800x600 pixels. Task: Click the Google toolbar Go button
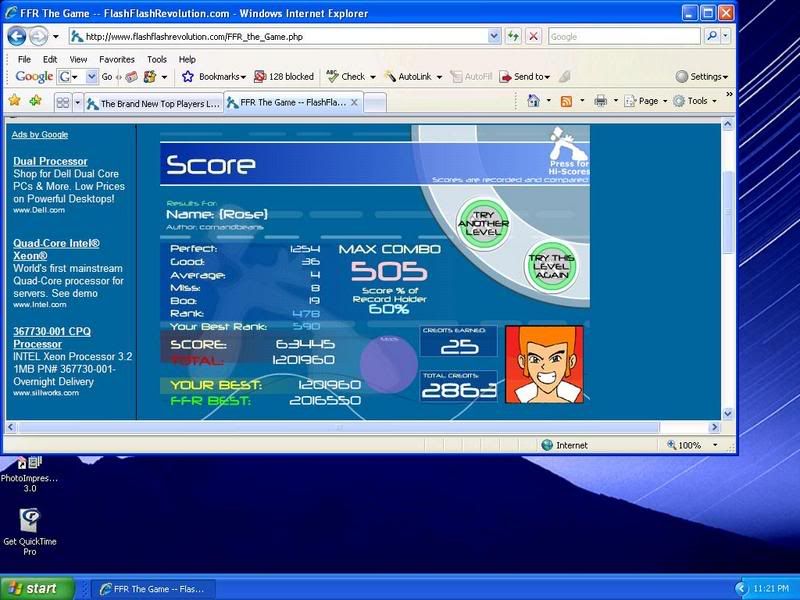107,77
